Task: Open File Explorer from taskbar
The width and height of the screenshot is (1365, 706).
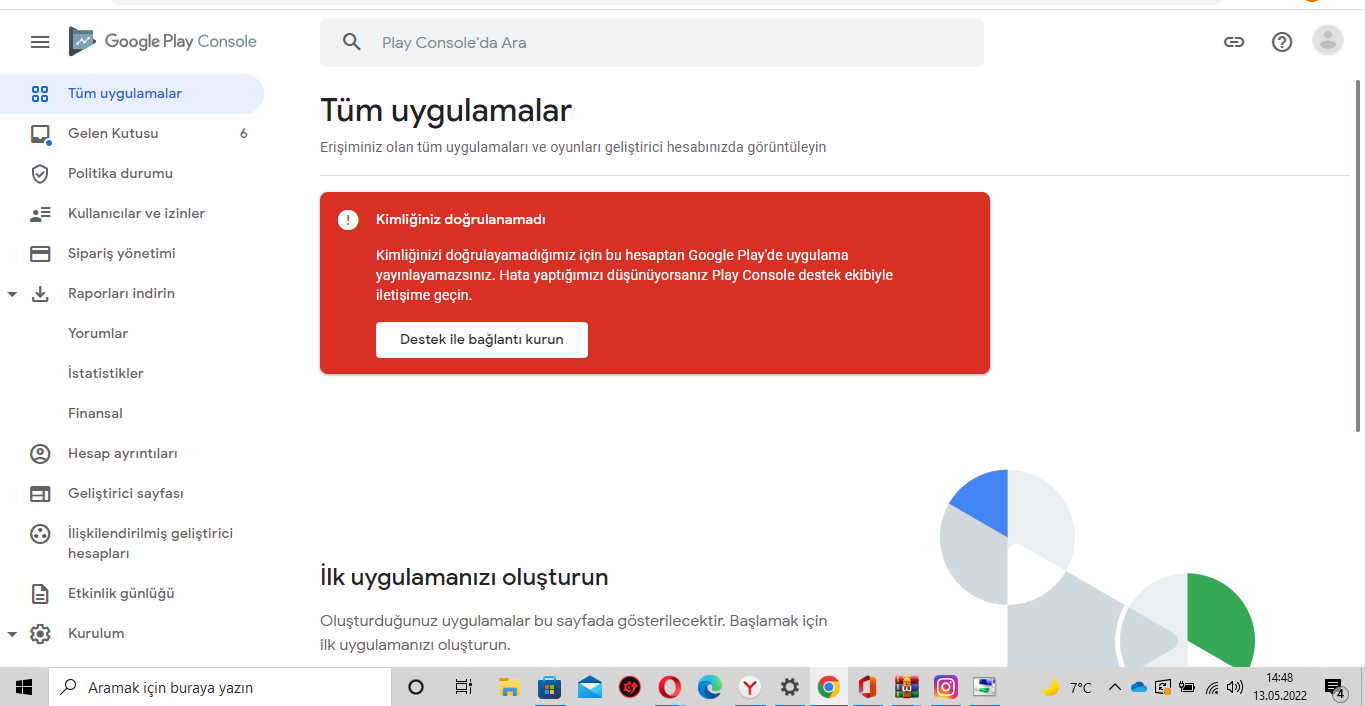Action: coord(510,688)
